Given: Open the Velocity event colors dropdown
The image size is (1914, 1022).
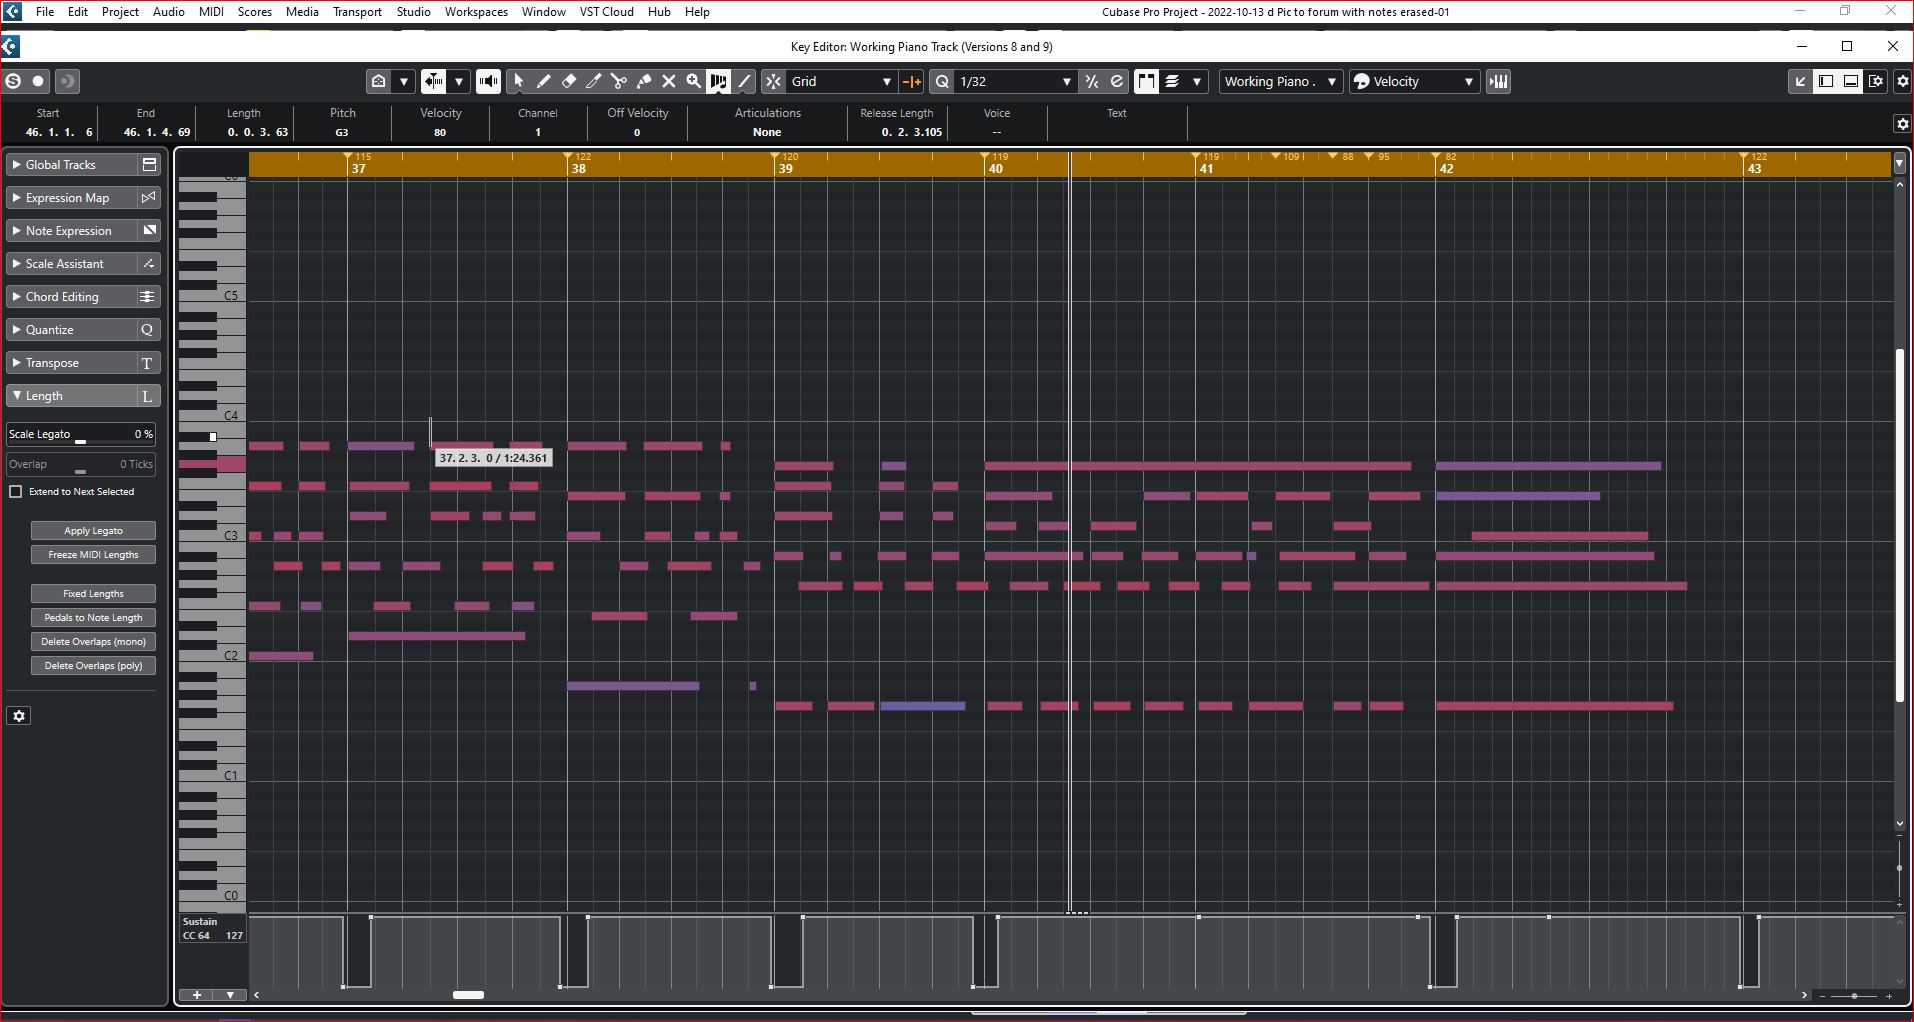Looking at the screenshot, I should (1415, 81).
